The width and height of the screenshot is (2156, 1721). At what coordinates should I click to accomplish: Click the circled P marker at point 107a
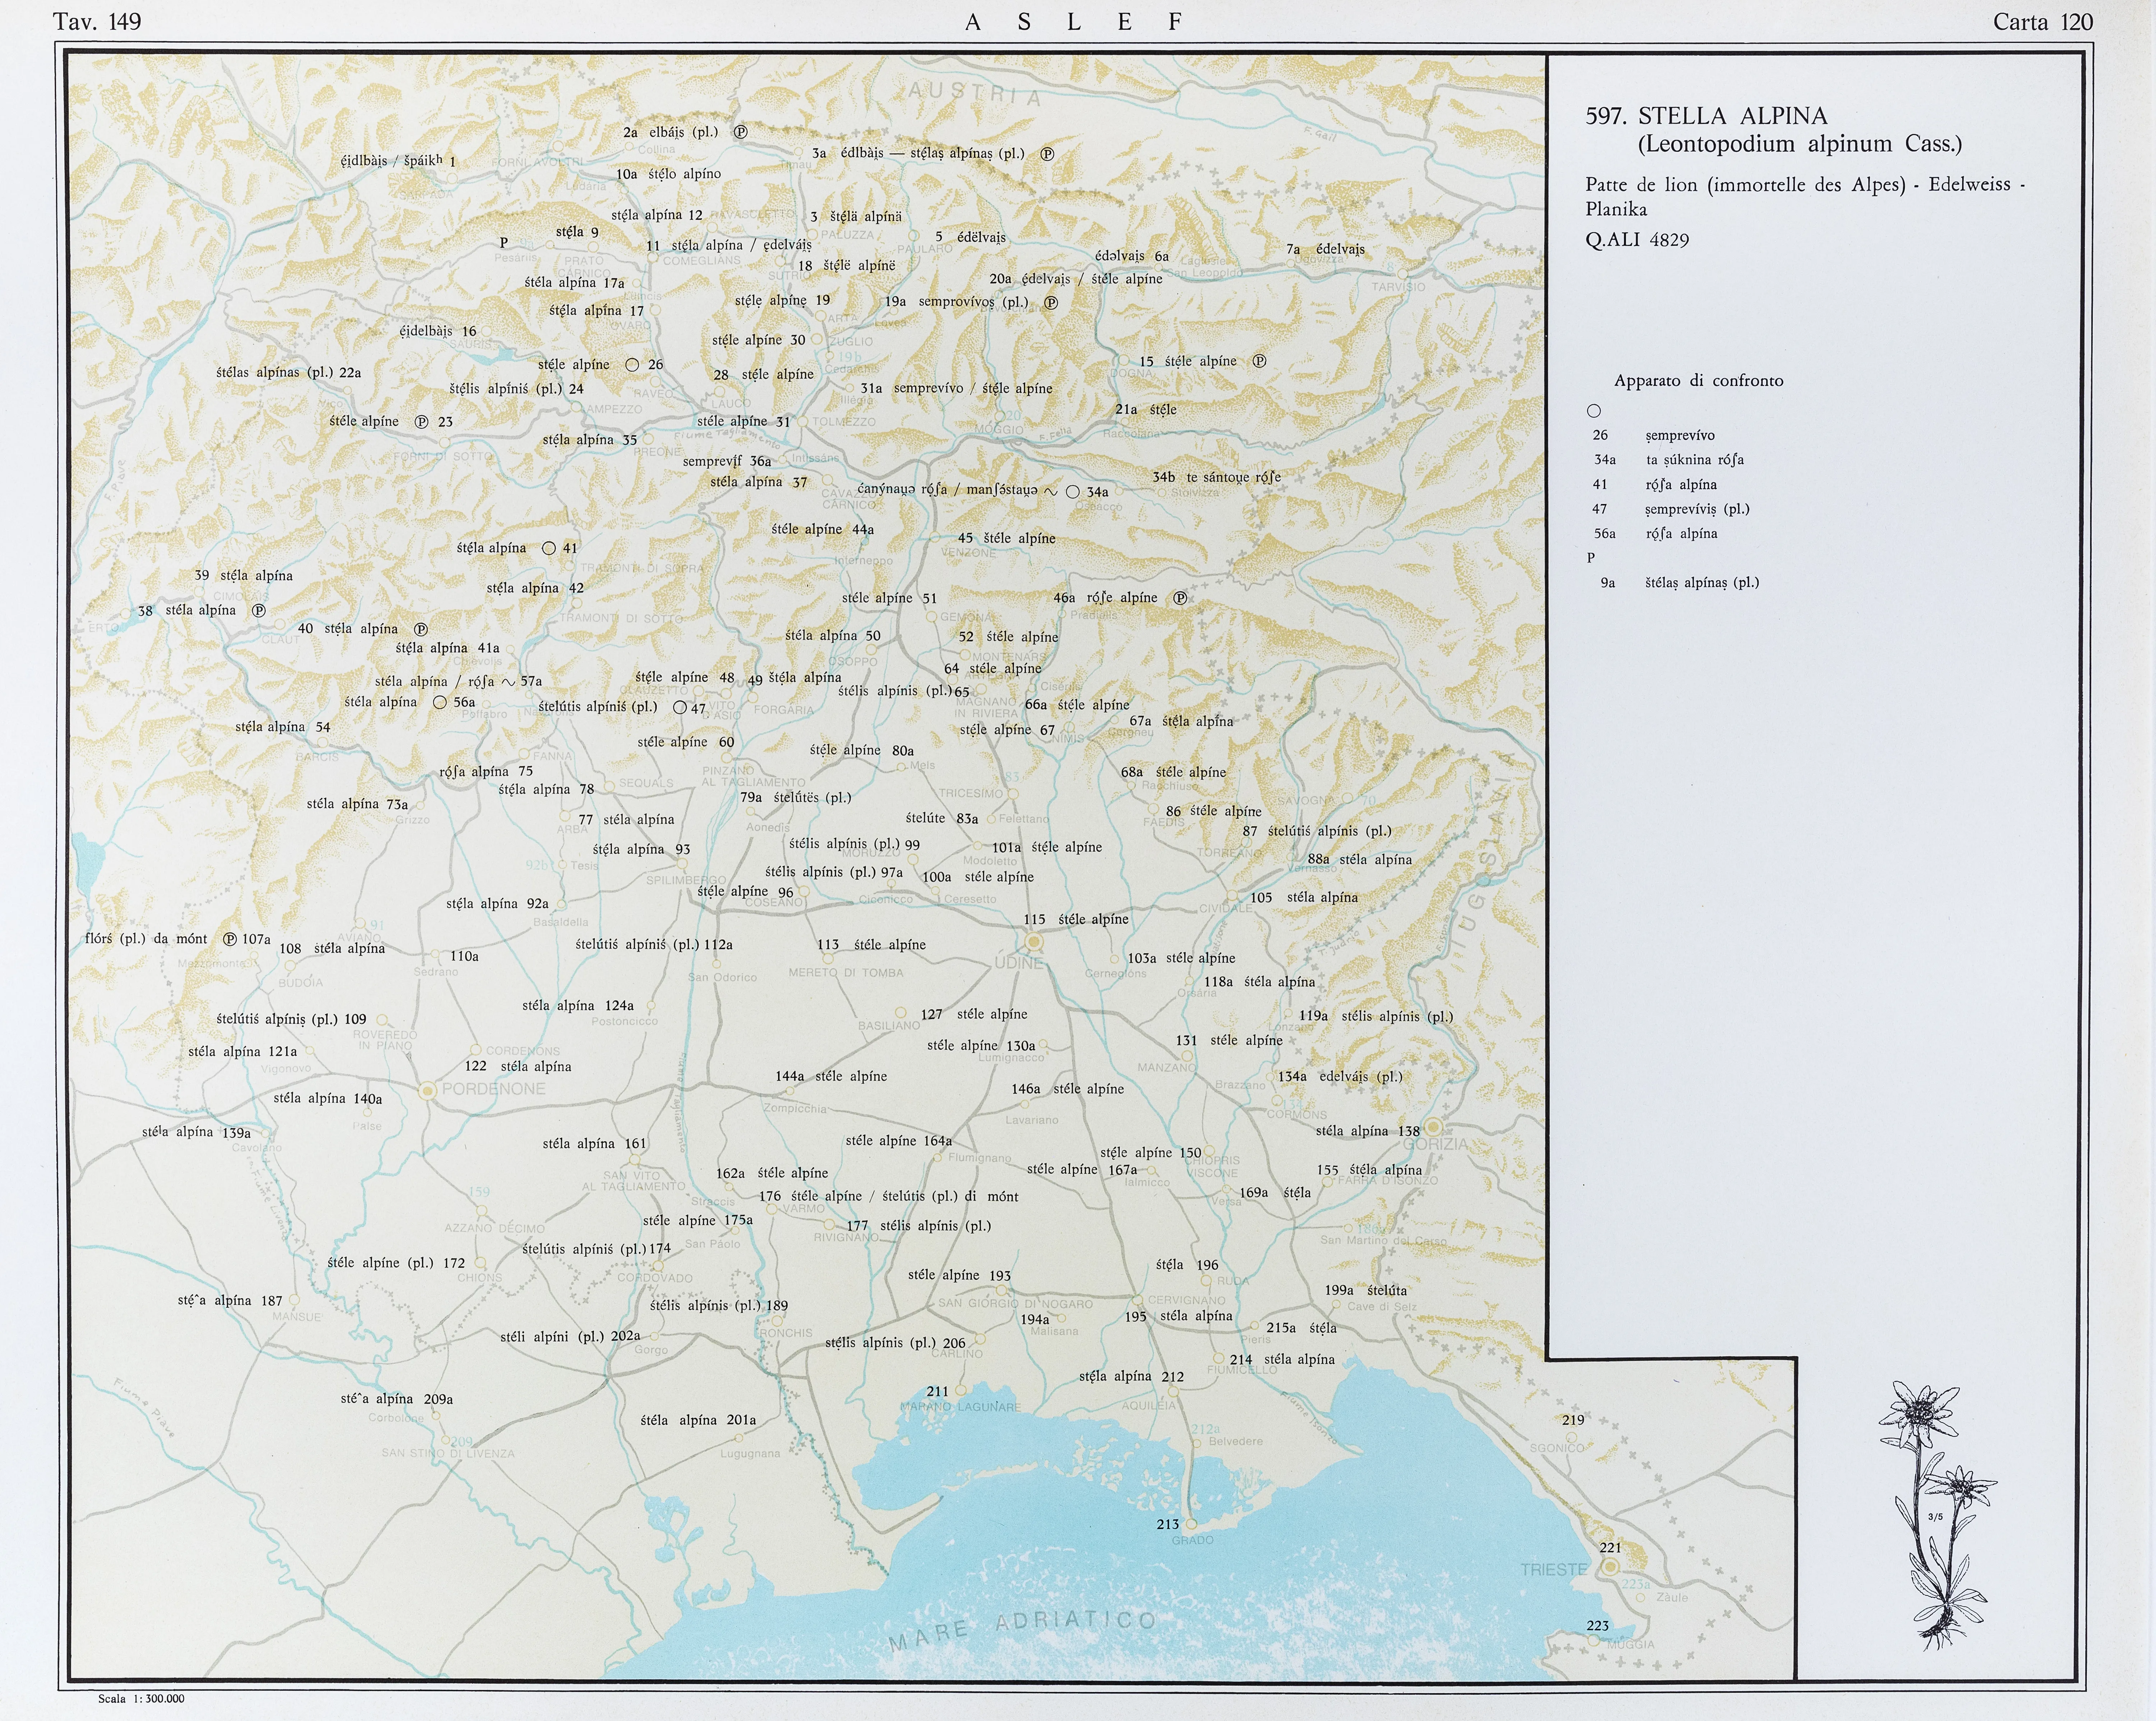pyautogui.click(x=230, y=939)
